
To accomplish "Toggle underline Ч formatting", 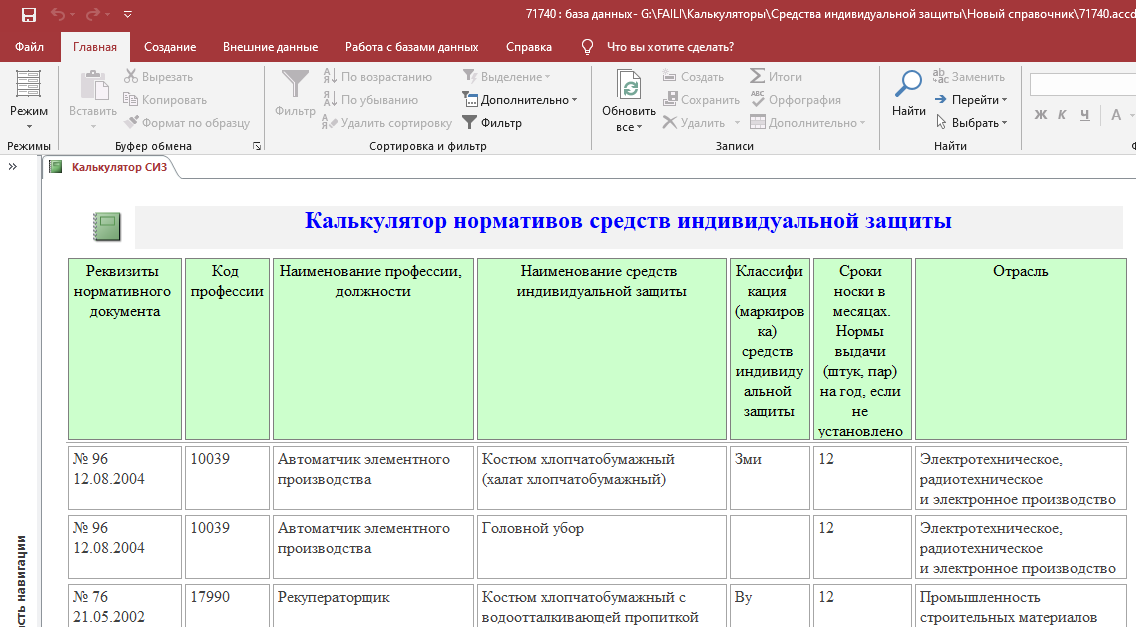I will pyautogui.click(x=1085, y=115).
